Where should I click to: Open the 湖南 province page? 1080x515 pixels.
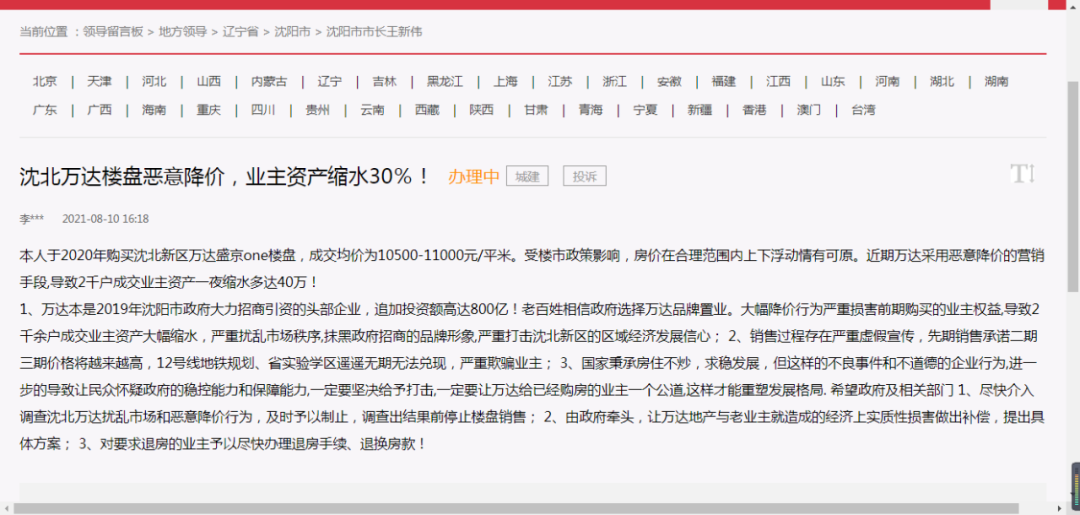pos(996,81)
